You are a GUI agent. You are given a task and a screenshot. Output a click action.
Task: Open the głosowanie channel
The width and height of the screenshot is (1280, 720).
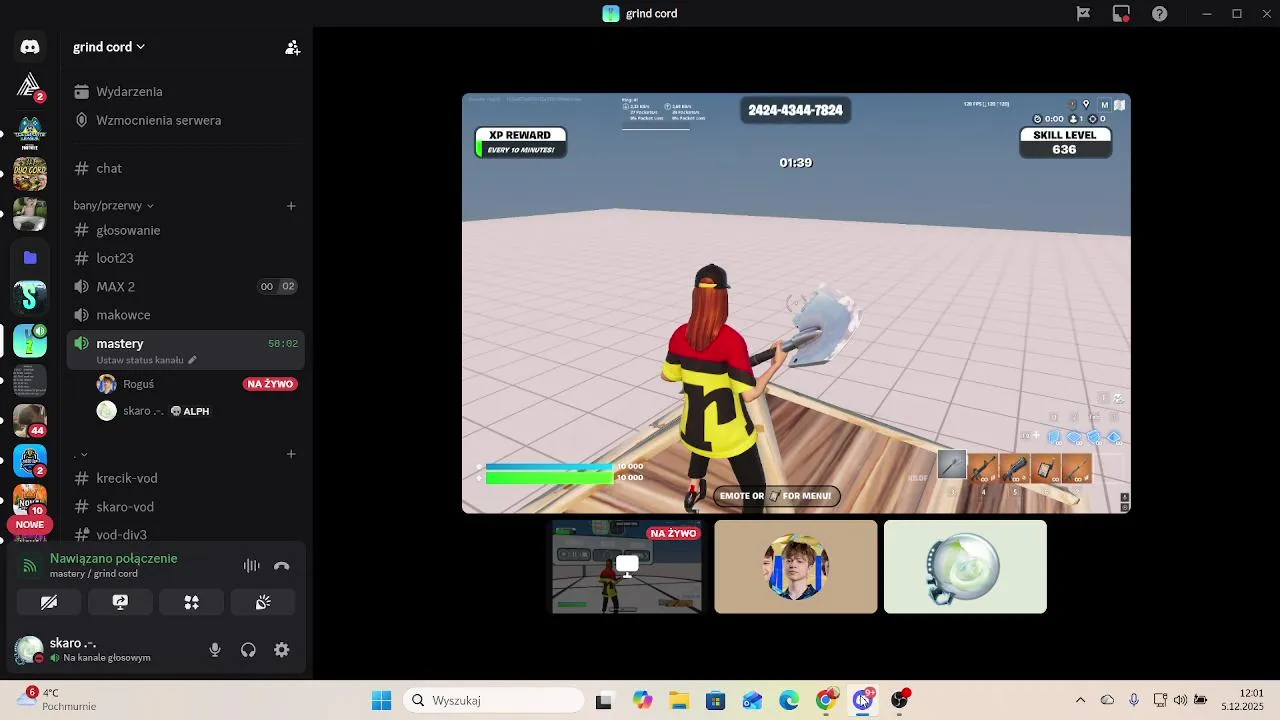pyautogui.click(x=128, y=230)
